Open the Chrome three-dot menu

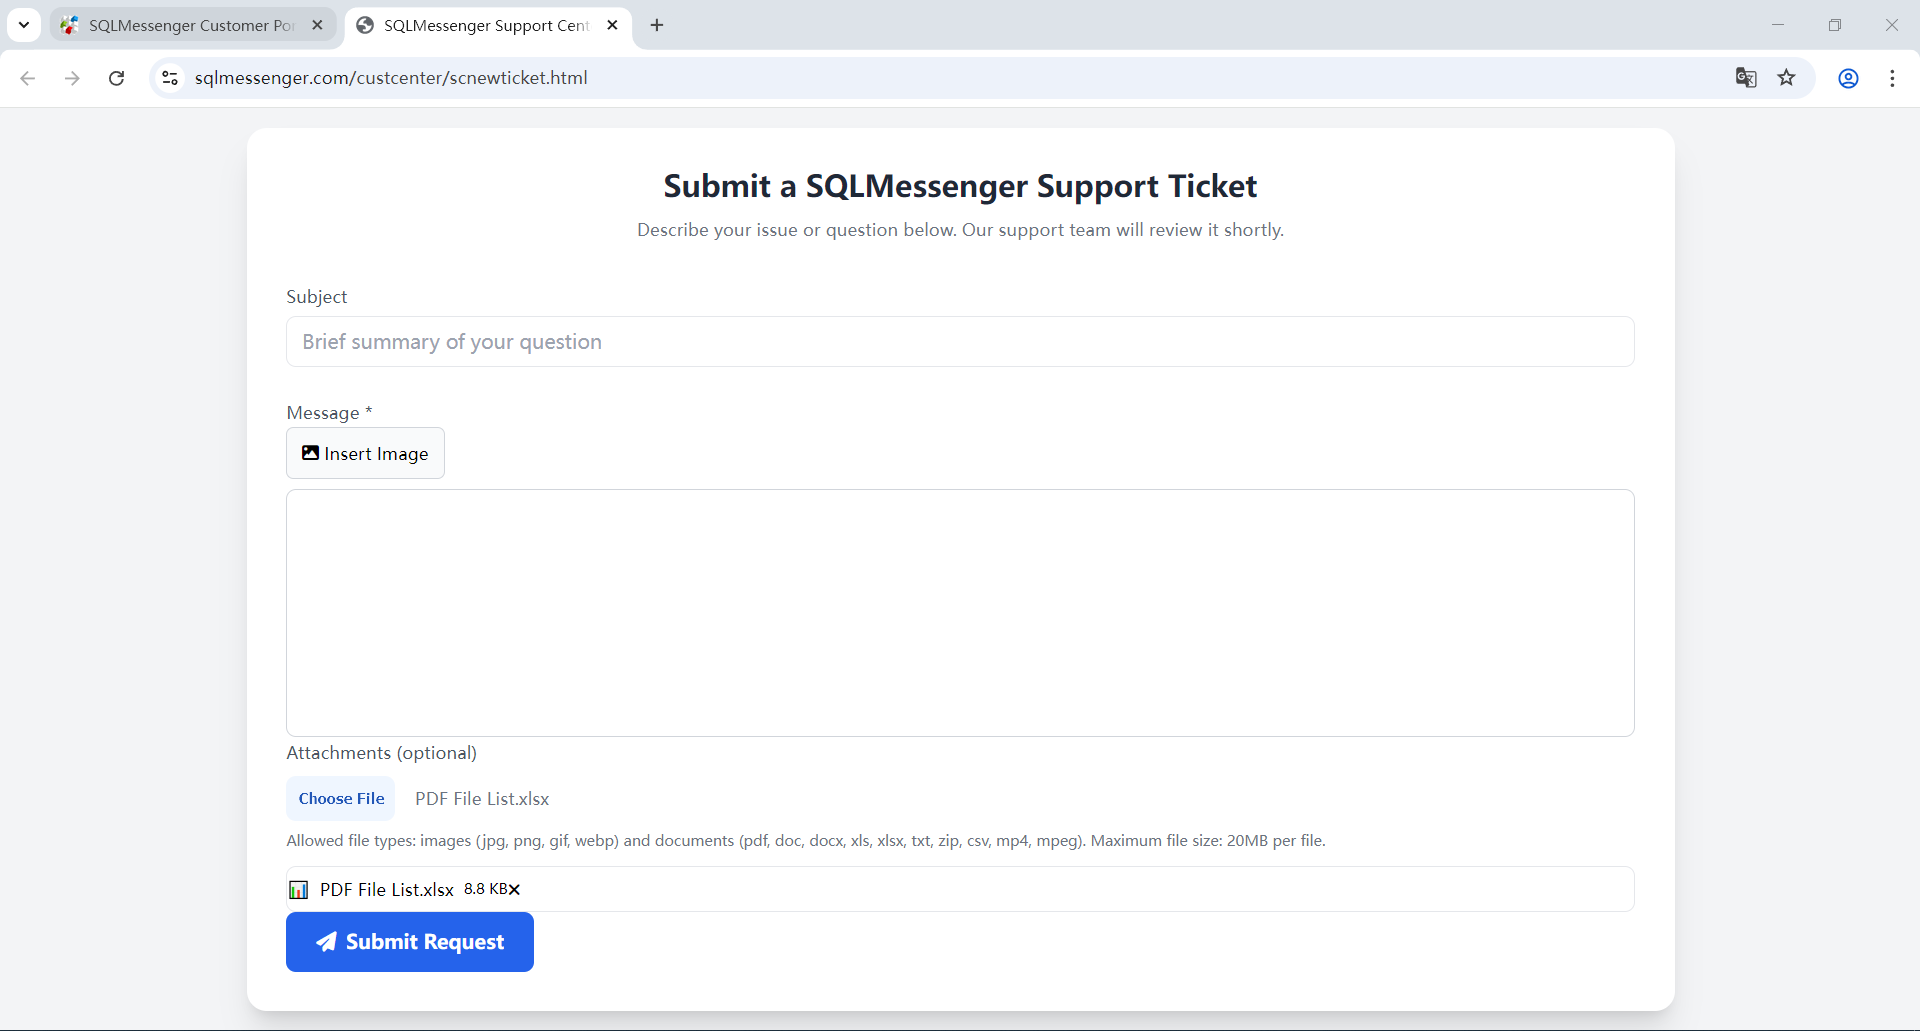click(x=1892, y=78)
